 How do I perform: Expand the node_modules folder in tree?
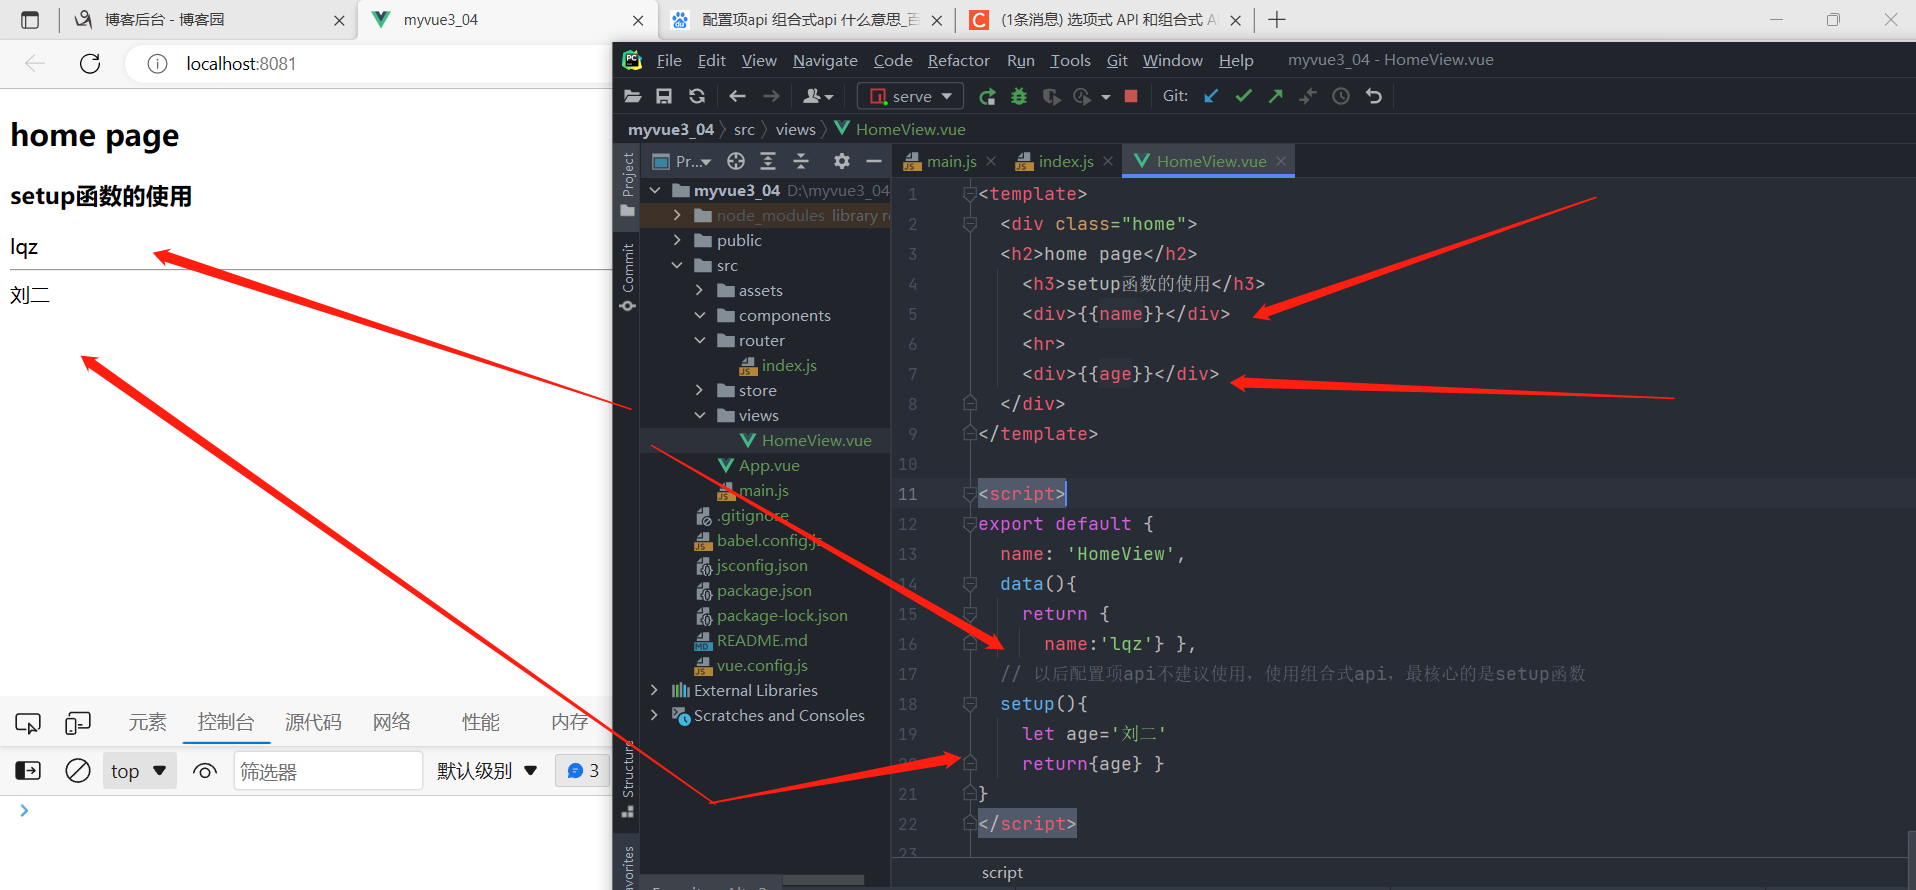click(677, 215)
